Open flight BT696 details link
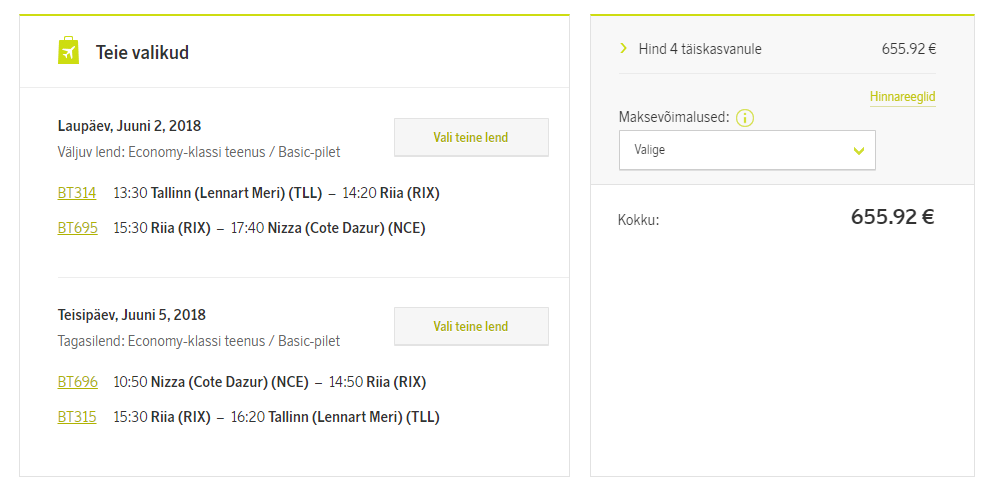The image size is (985, 486). pos(77,382)
